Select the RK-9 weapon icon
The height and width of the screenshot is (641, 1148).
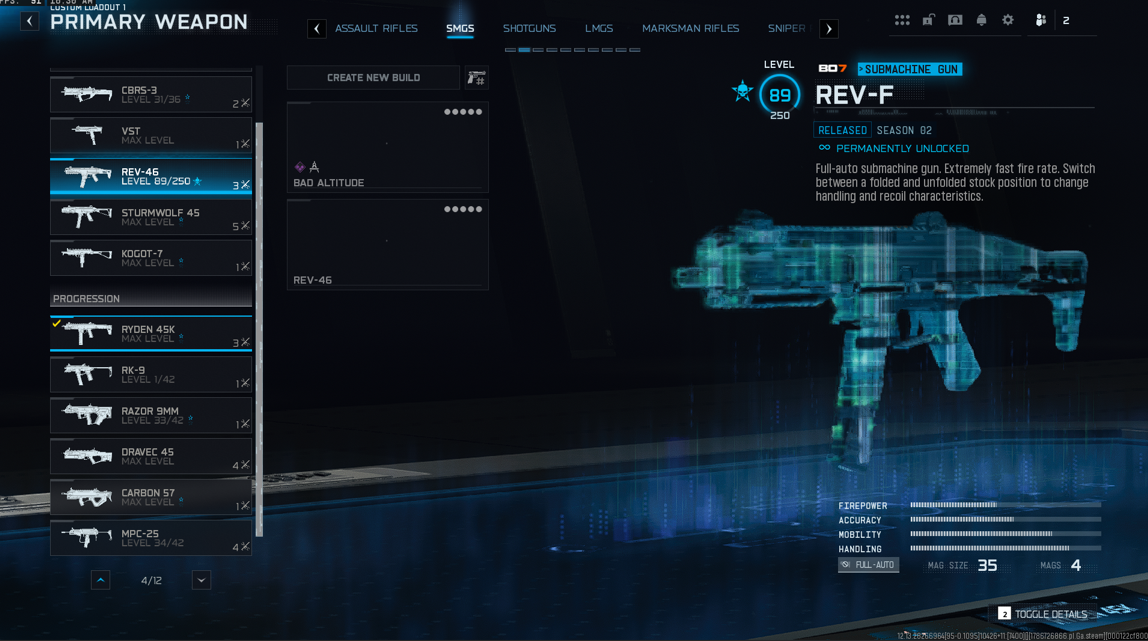(x=86, y=375)
